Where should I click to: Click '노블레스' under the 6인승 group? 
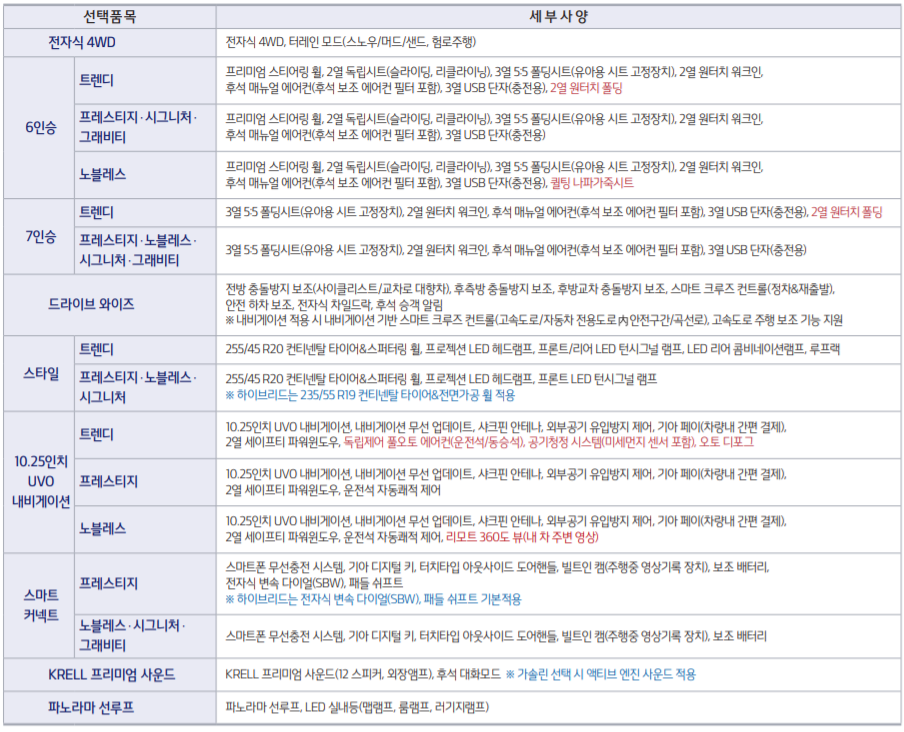pyautogui.click(x=103, y=174)
